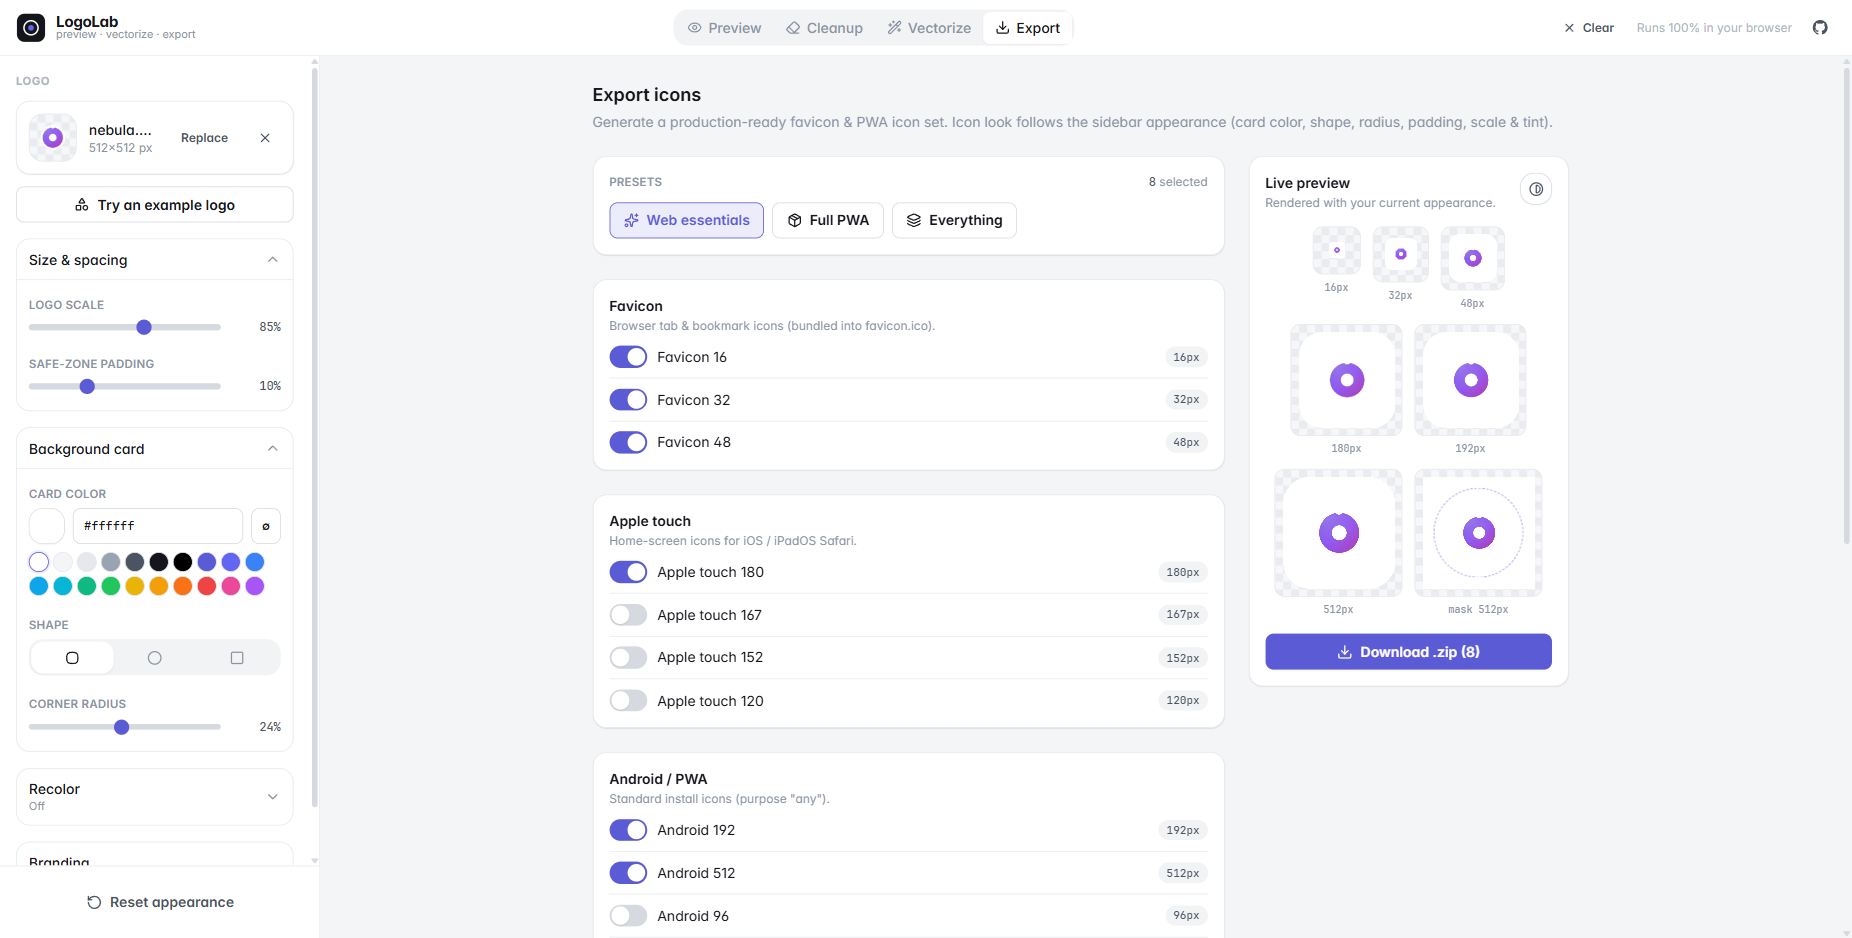Viewport: 1852px width, 938px height.
Task: Select square card shape
Action: (237, 658)
